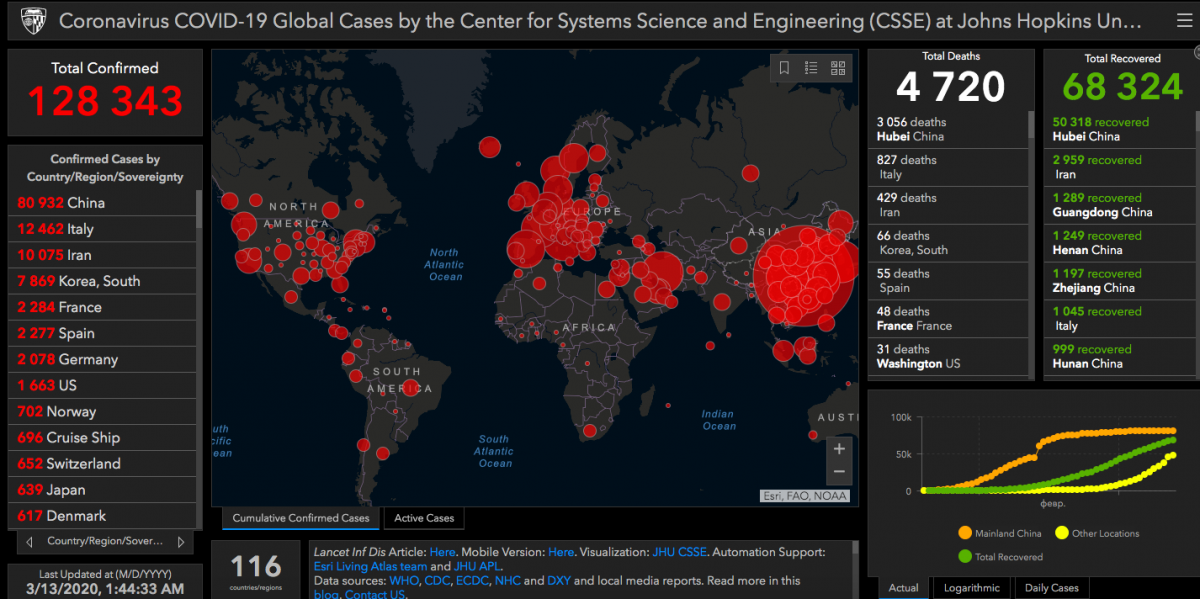Viewport: 1200px width, 599px height.
Task: Click '3 056 deaths Hubei China' entry
Action: (x=947, y=129)
